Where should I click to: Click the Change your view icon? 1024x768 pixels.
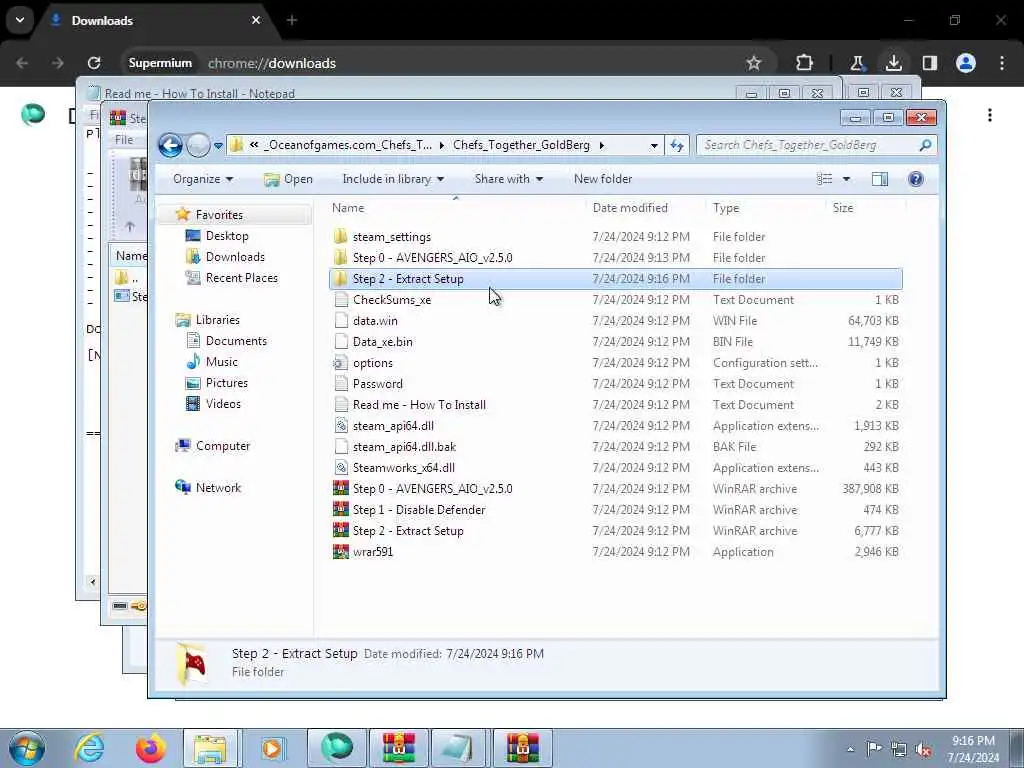point(824,179)
